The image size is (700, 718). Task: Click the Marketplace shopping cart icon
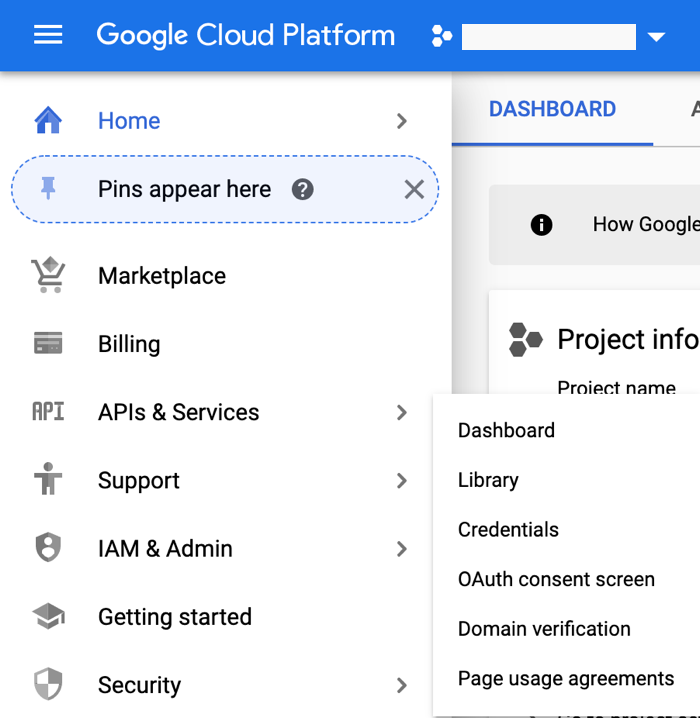[48, 275]
